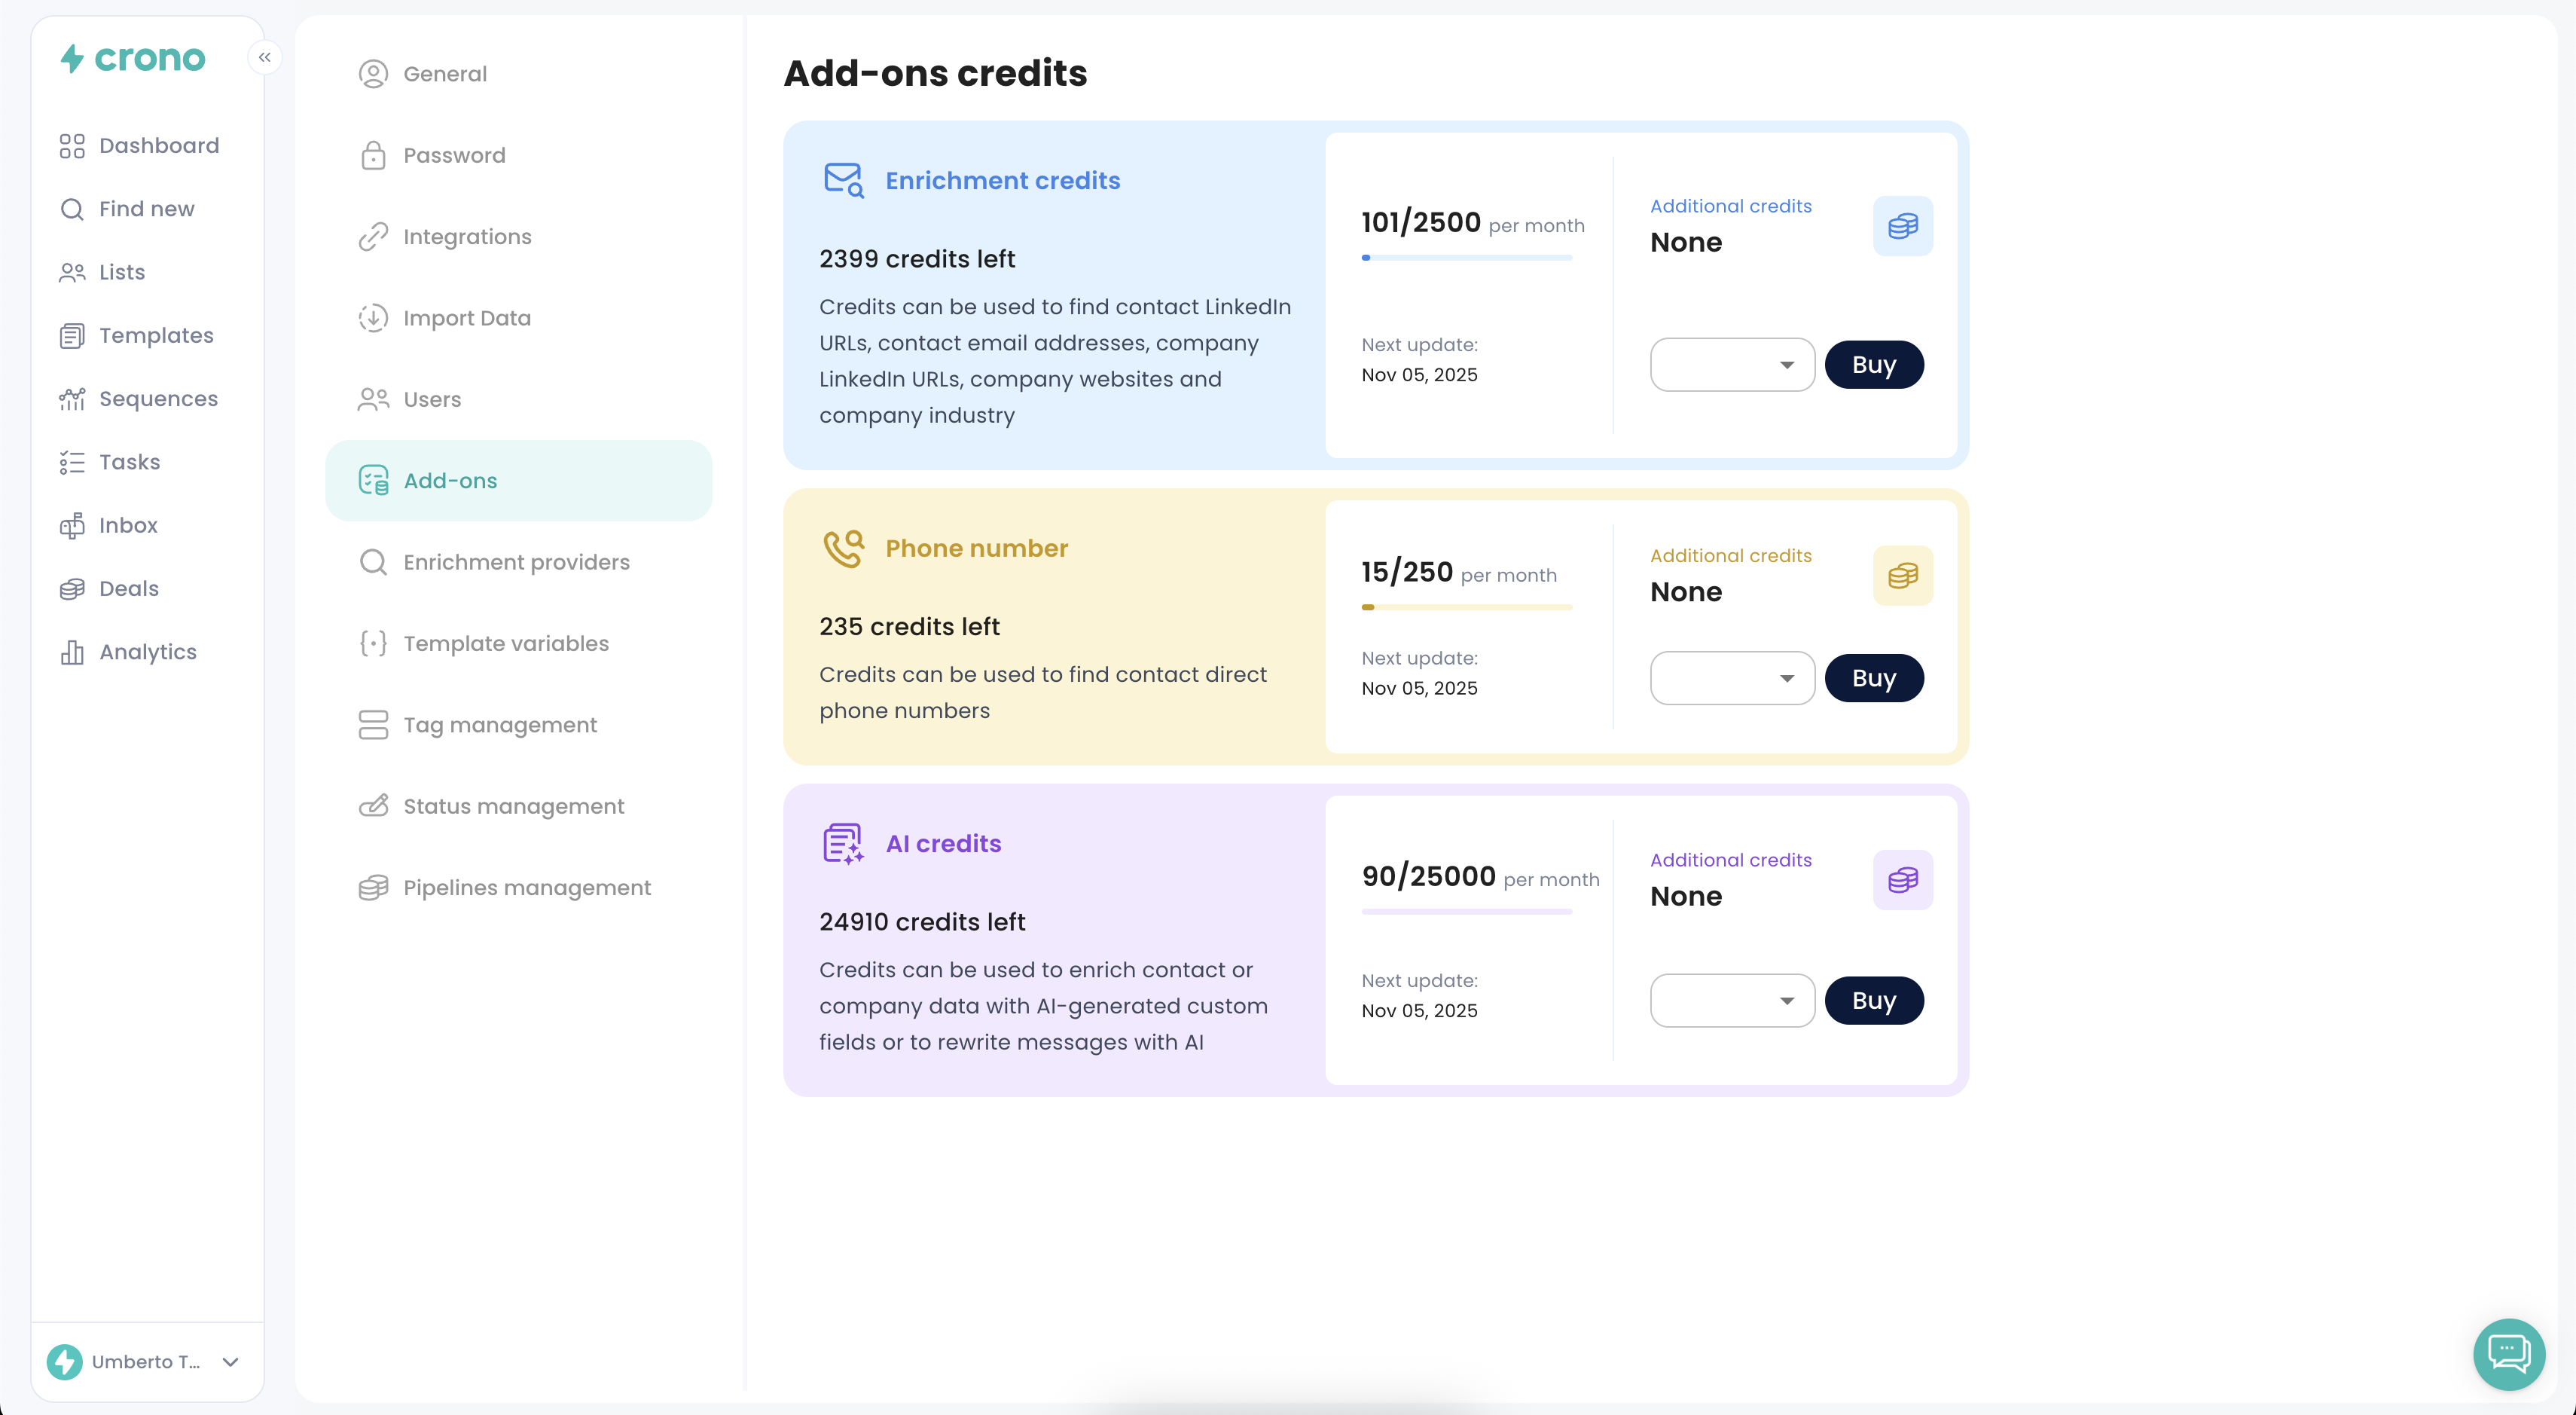Open the Integrations settings section
2576x1415 pixels.
point(467,237)
